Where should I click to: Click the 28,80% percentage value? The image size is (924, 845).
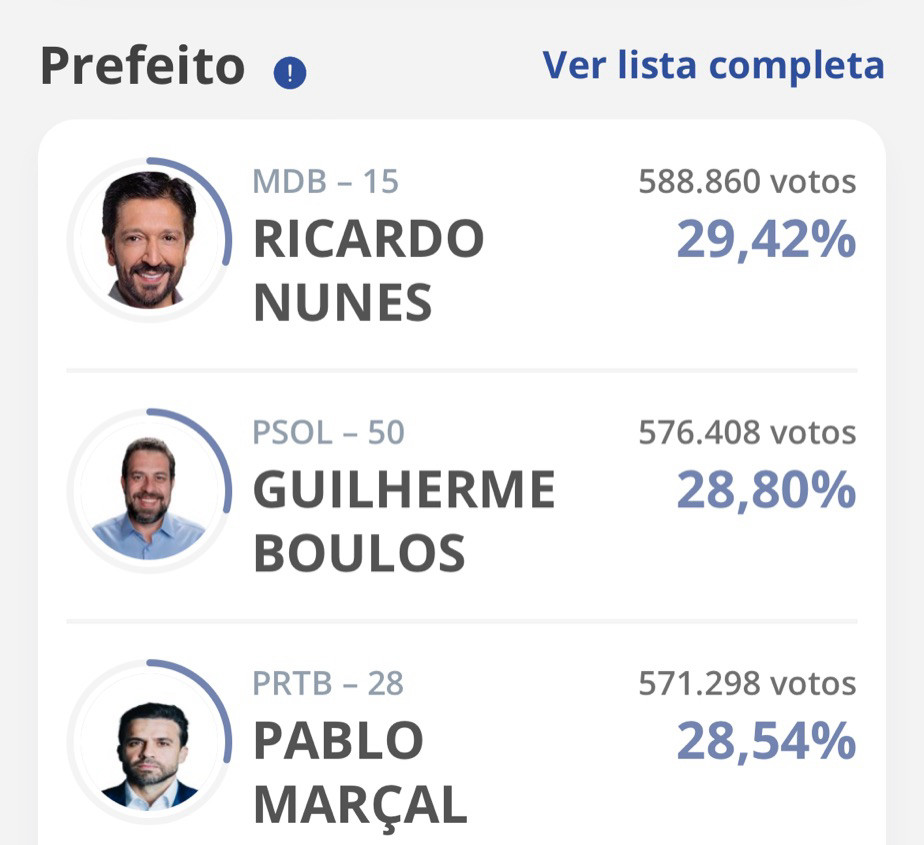pyautogui.click(x=766, y=490)
